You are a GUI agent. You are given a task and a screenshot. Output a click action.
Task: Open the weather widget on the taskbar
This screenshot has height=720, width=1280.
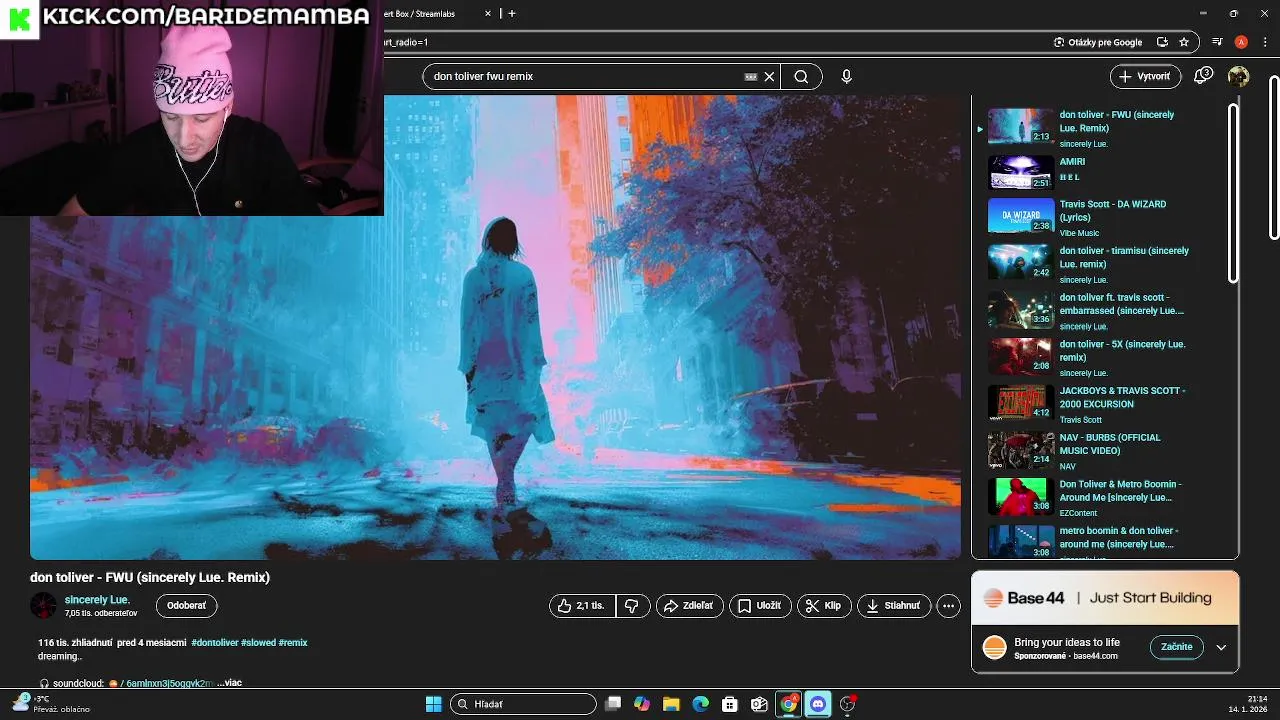tap(52, 704)
